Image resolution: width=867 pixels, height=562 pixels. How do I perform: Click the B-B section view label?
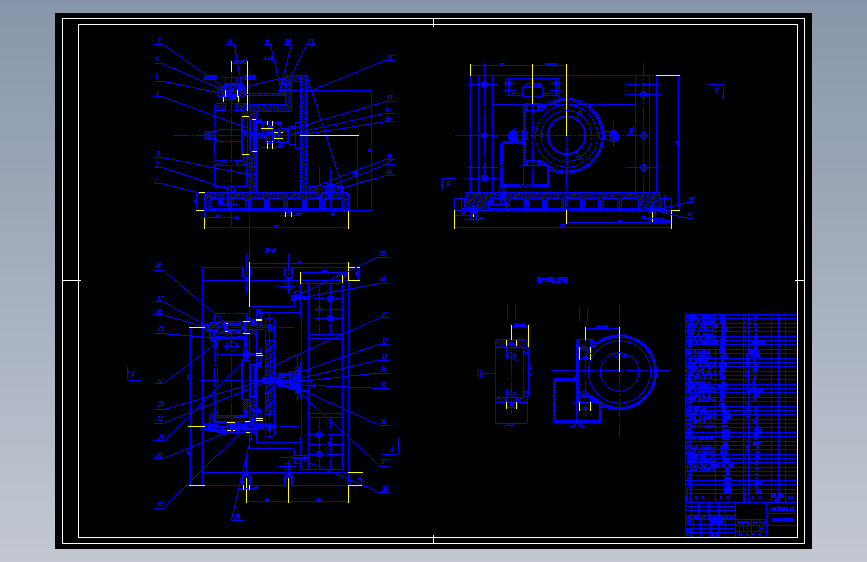[x=270, y=251]
